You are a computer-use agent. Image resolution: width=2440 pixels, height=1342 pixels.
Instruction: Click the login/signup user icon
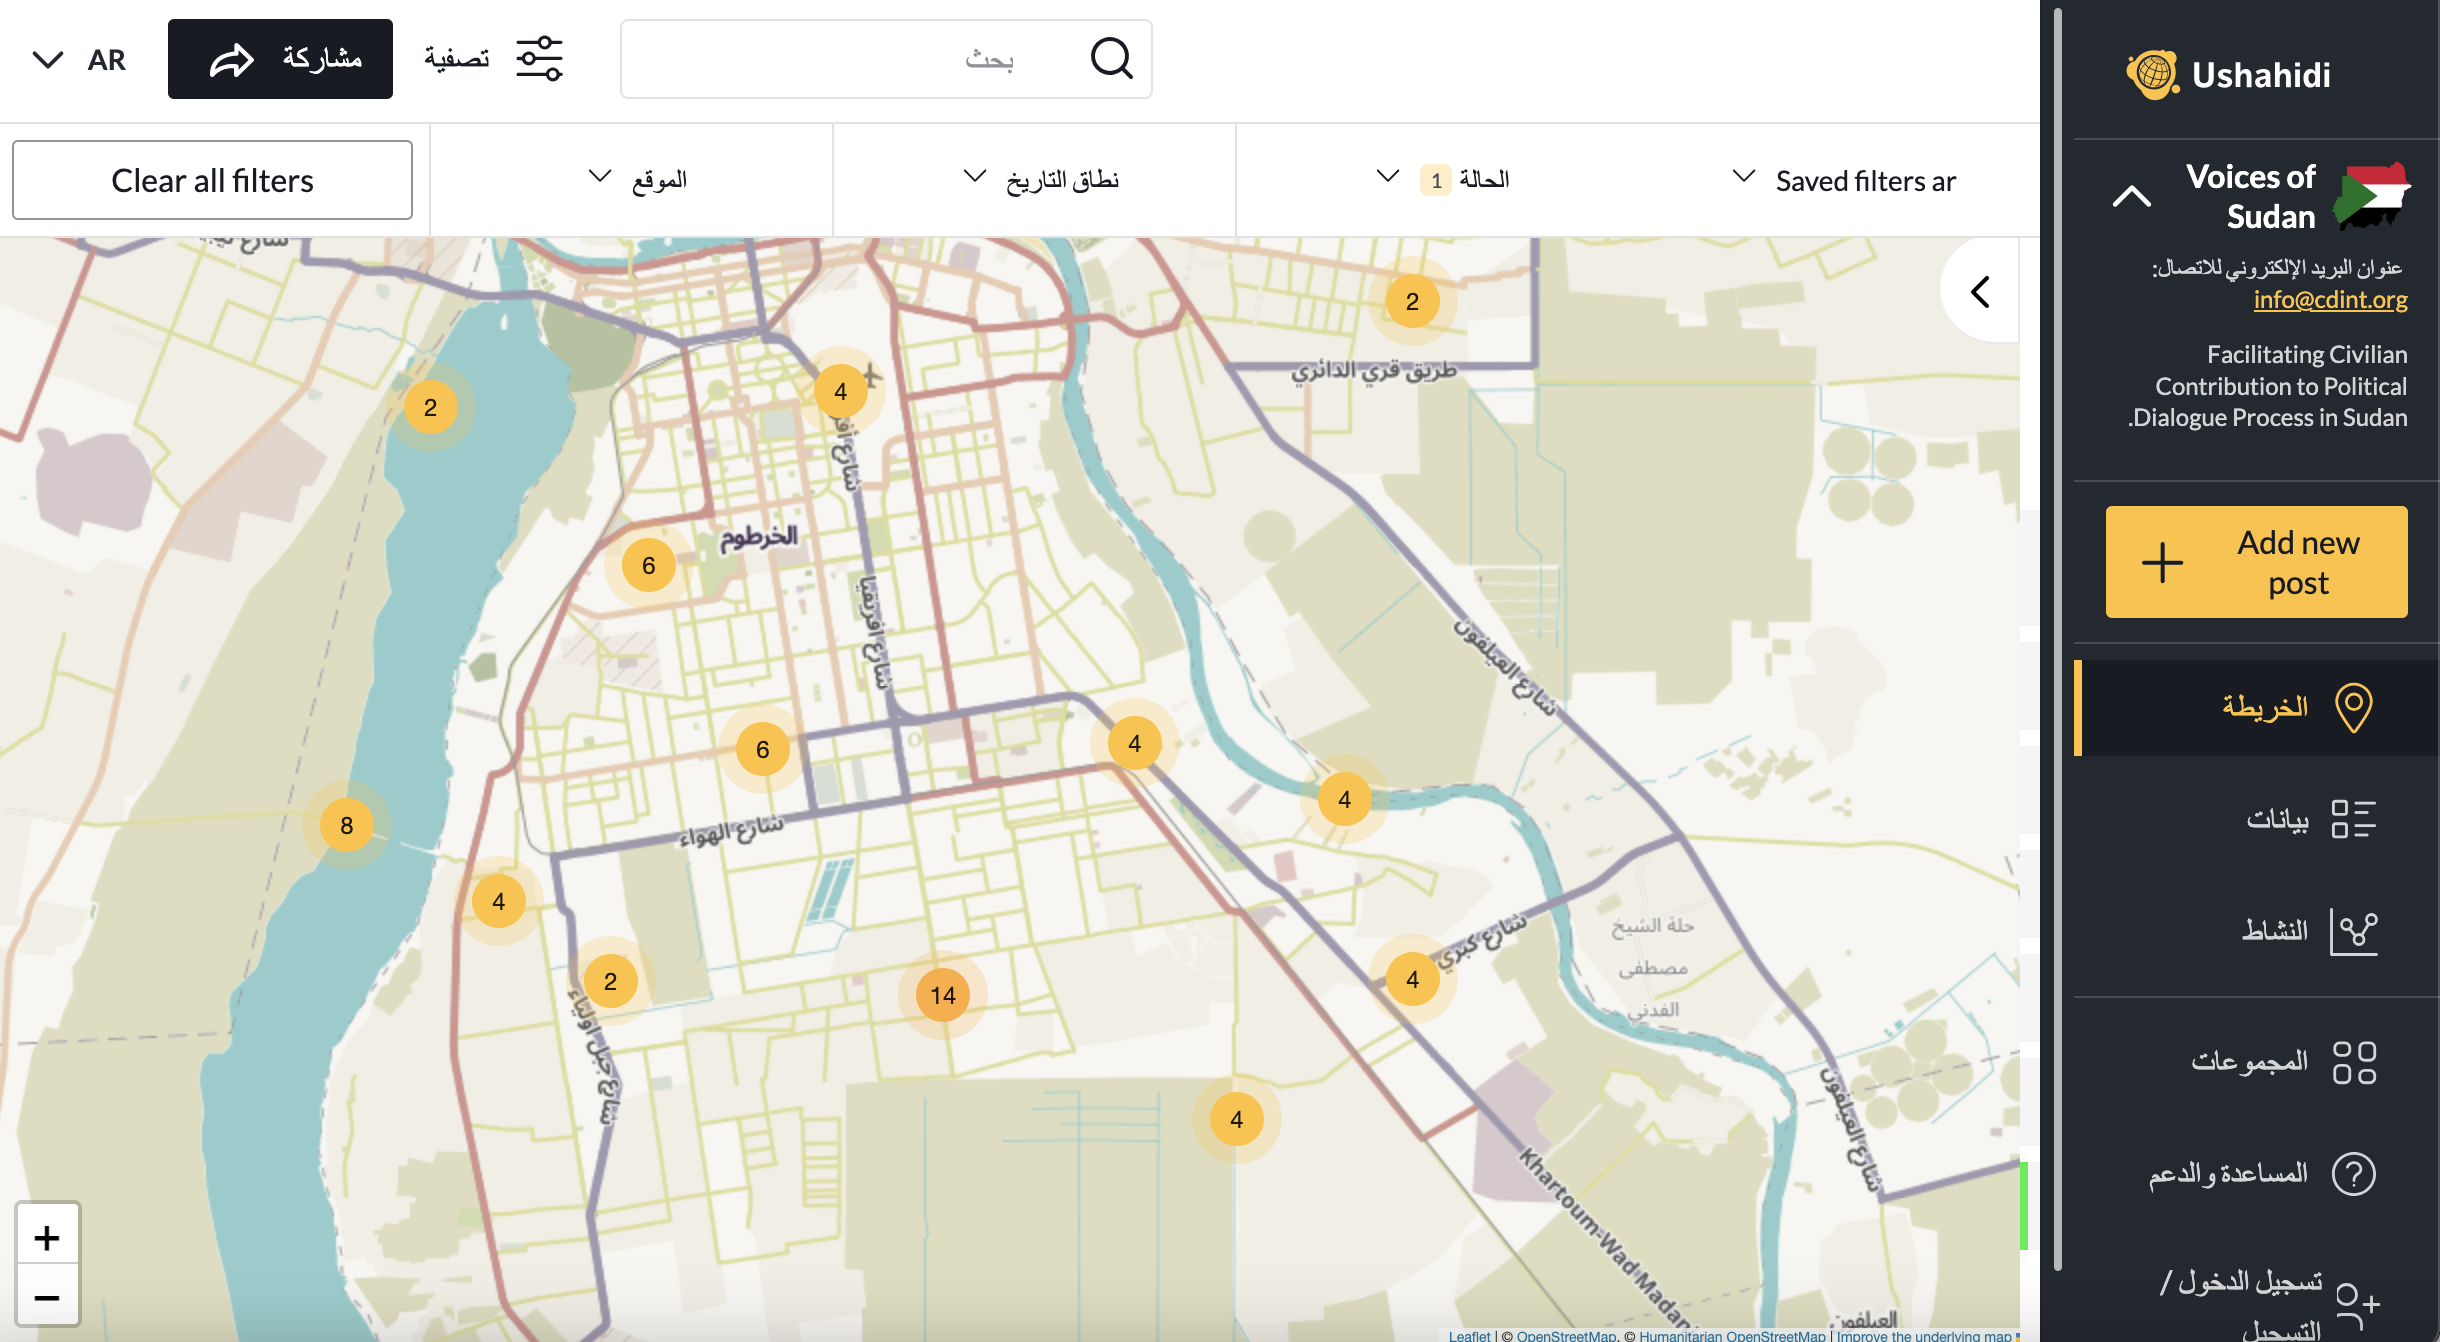[x=2355, y=1304]
